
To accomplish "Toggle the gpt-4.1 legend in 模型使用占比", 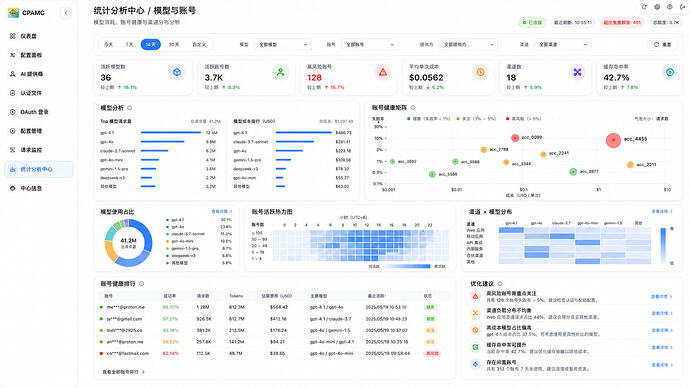I will pos(175,220).
